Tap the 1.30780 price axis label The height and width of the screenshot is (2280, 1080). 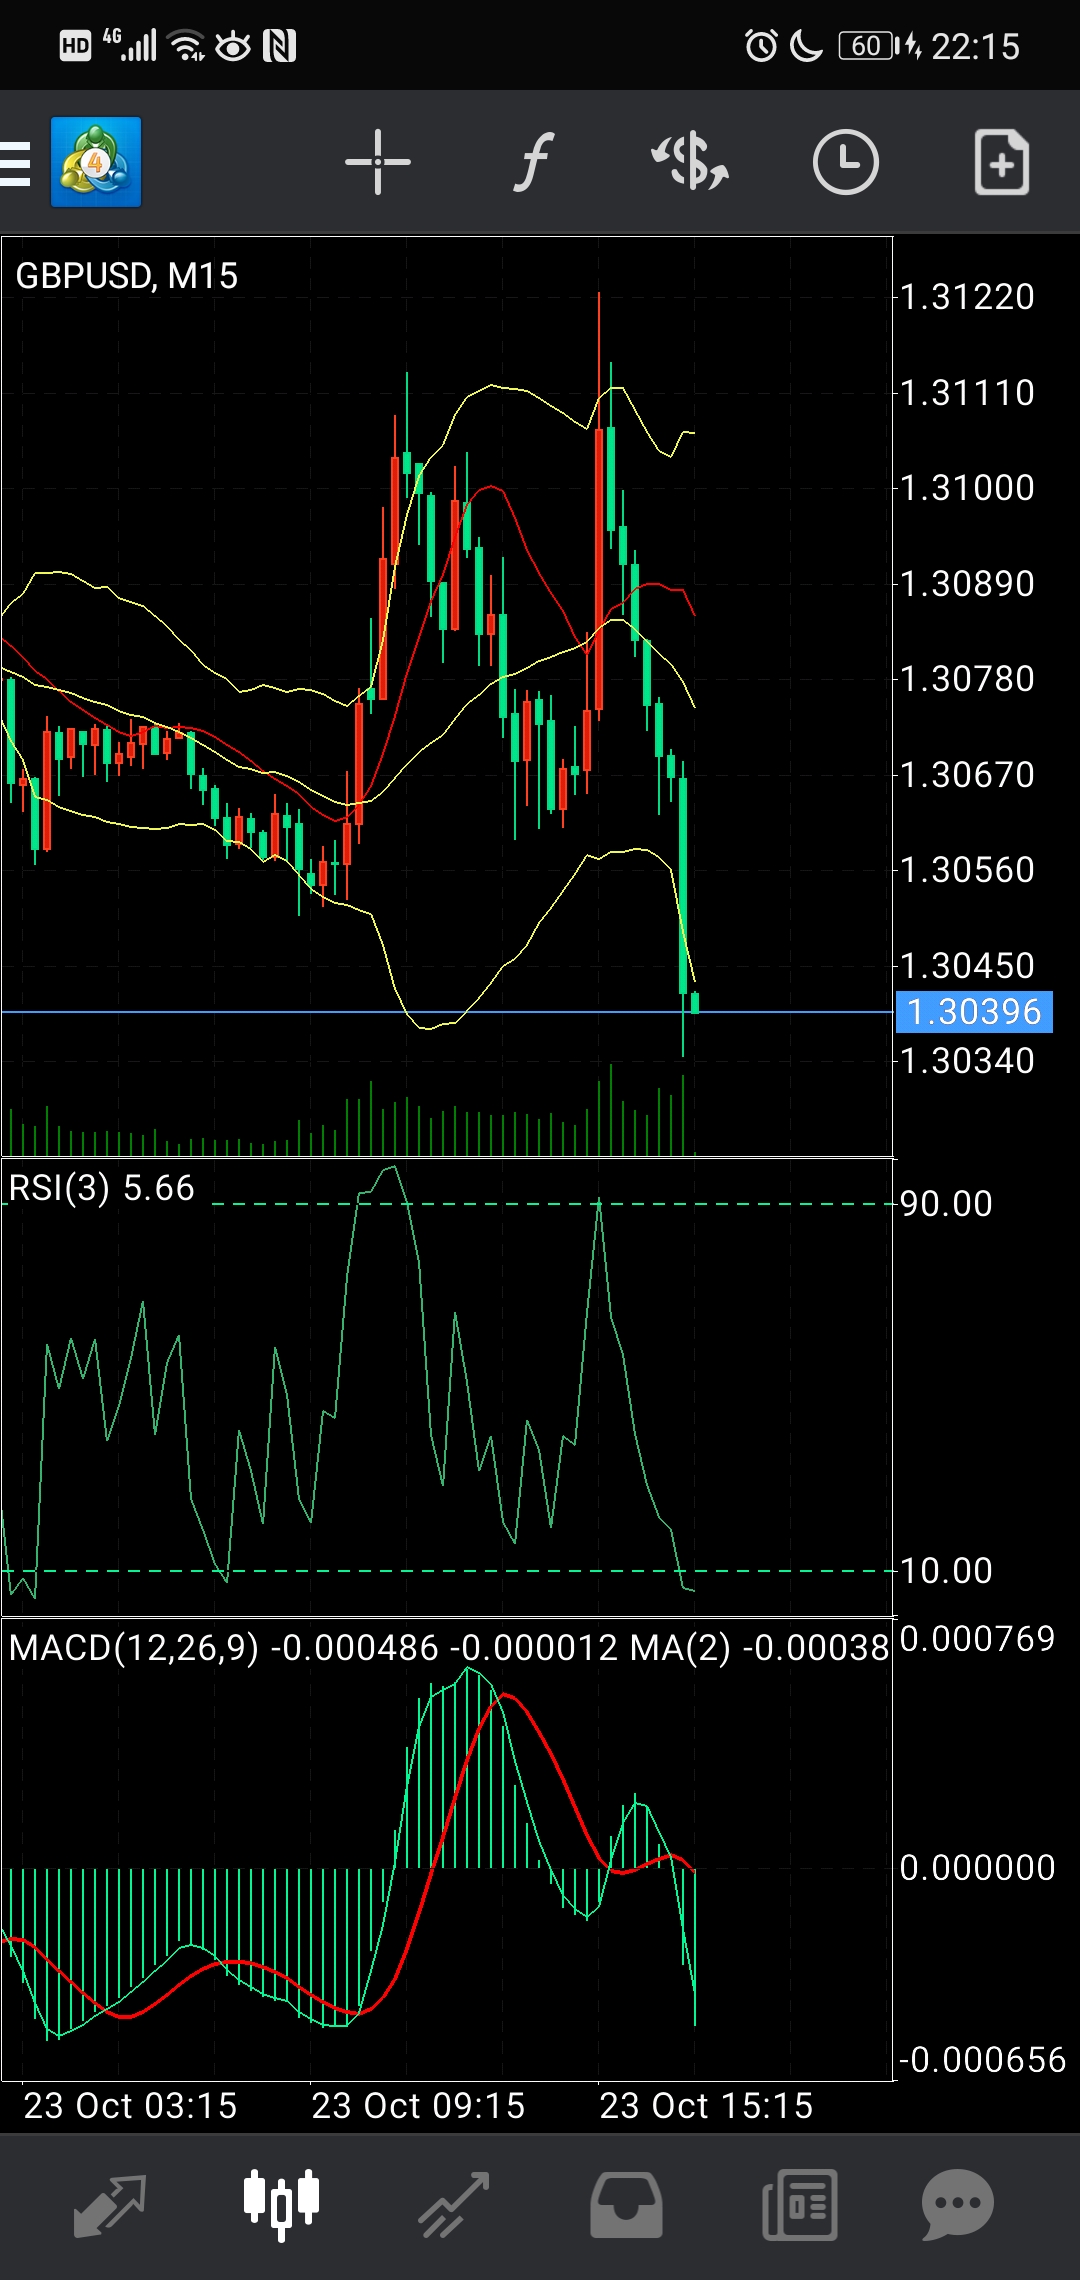(x=967, y=679)
